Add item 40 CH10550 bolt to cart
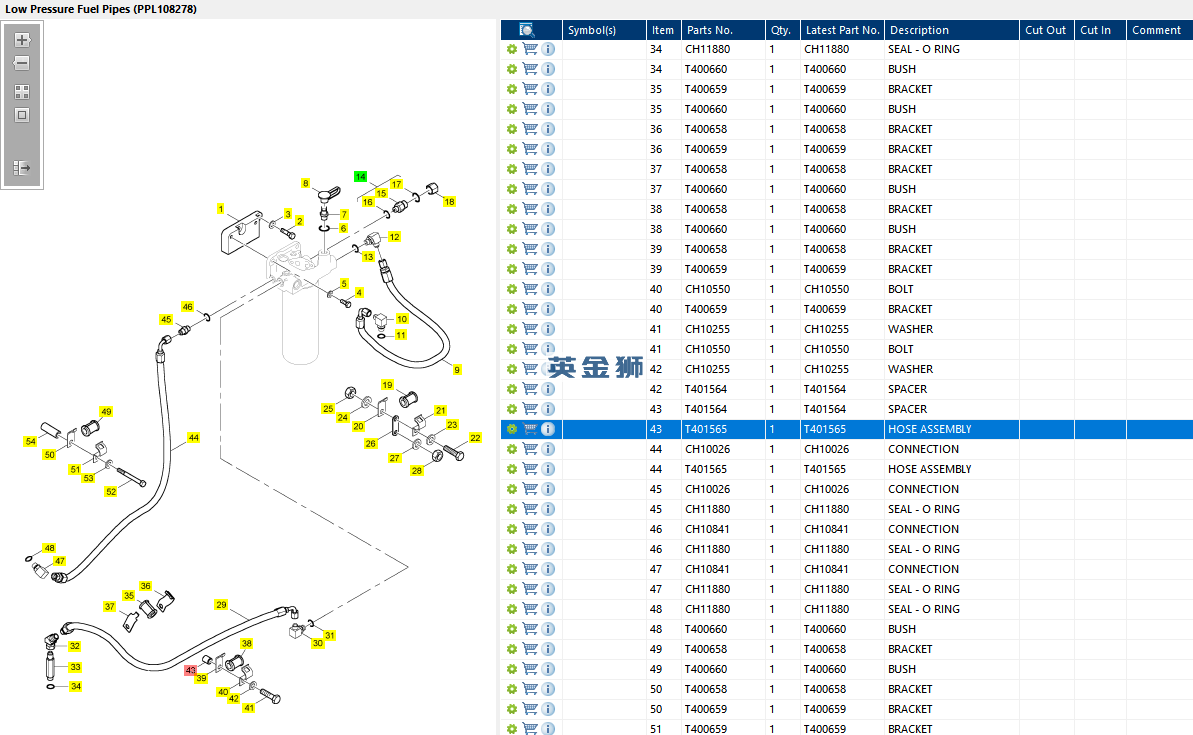This screenshot has height=735, width=1193. (530, 289)
